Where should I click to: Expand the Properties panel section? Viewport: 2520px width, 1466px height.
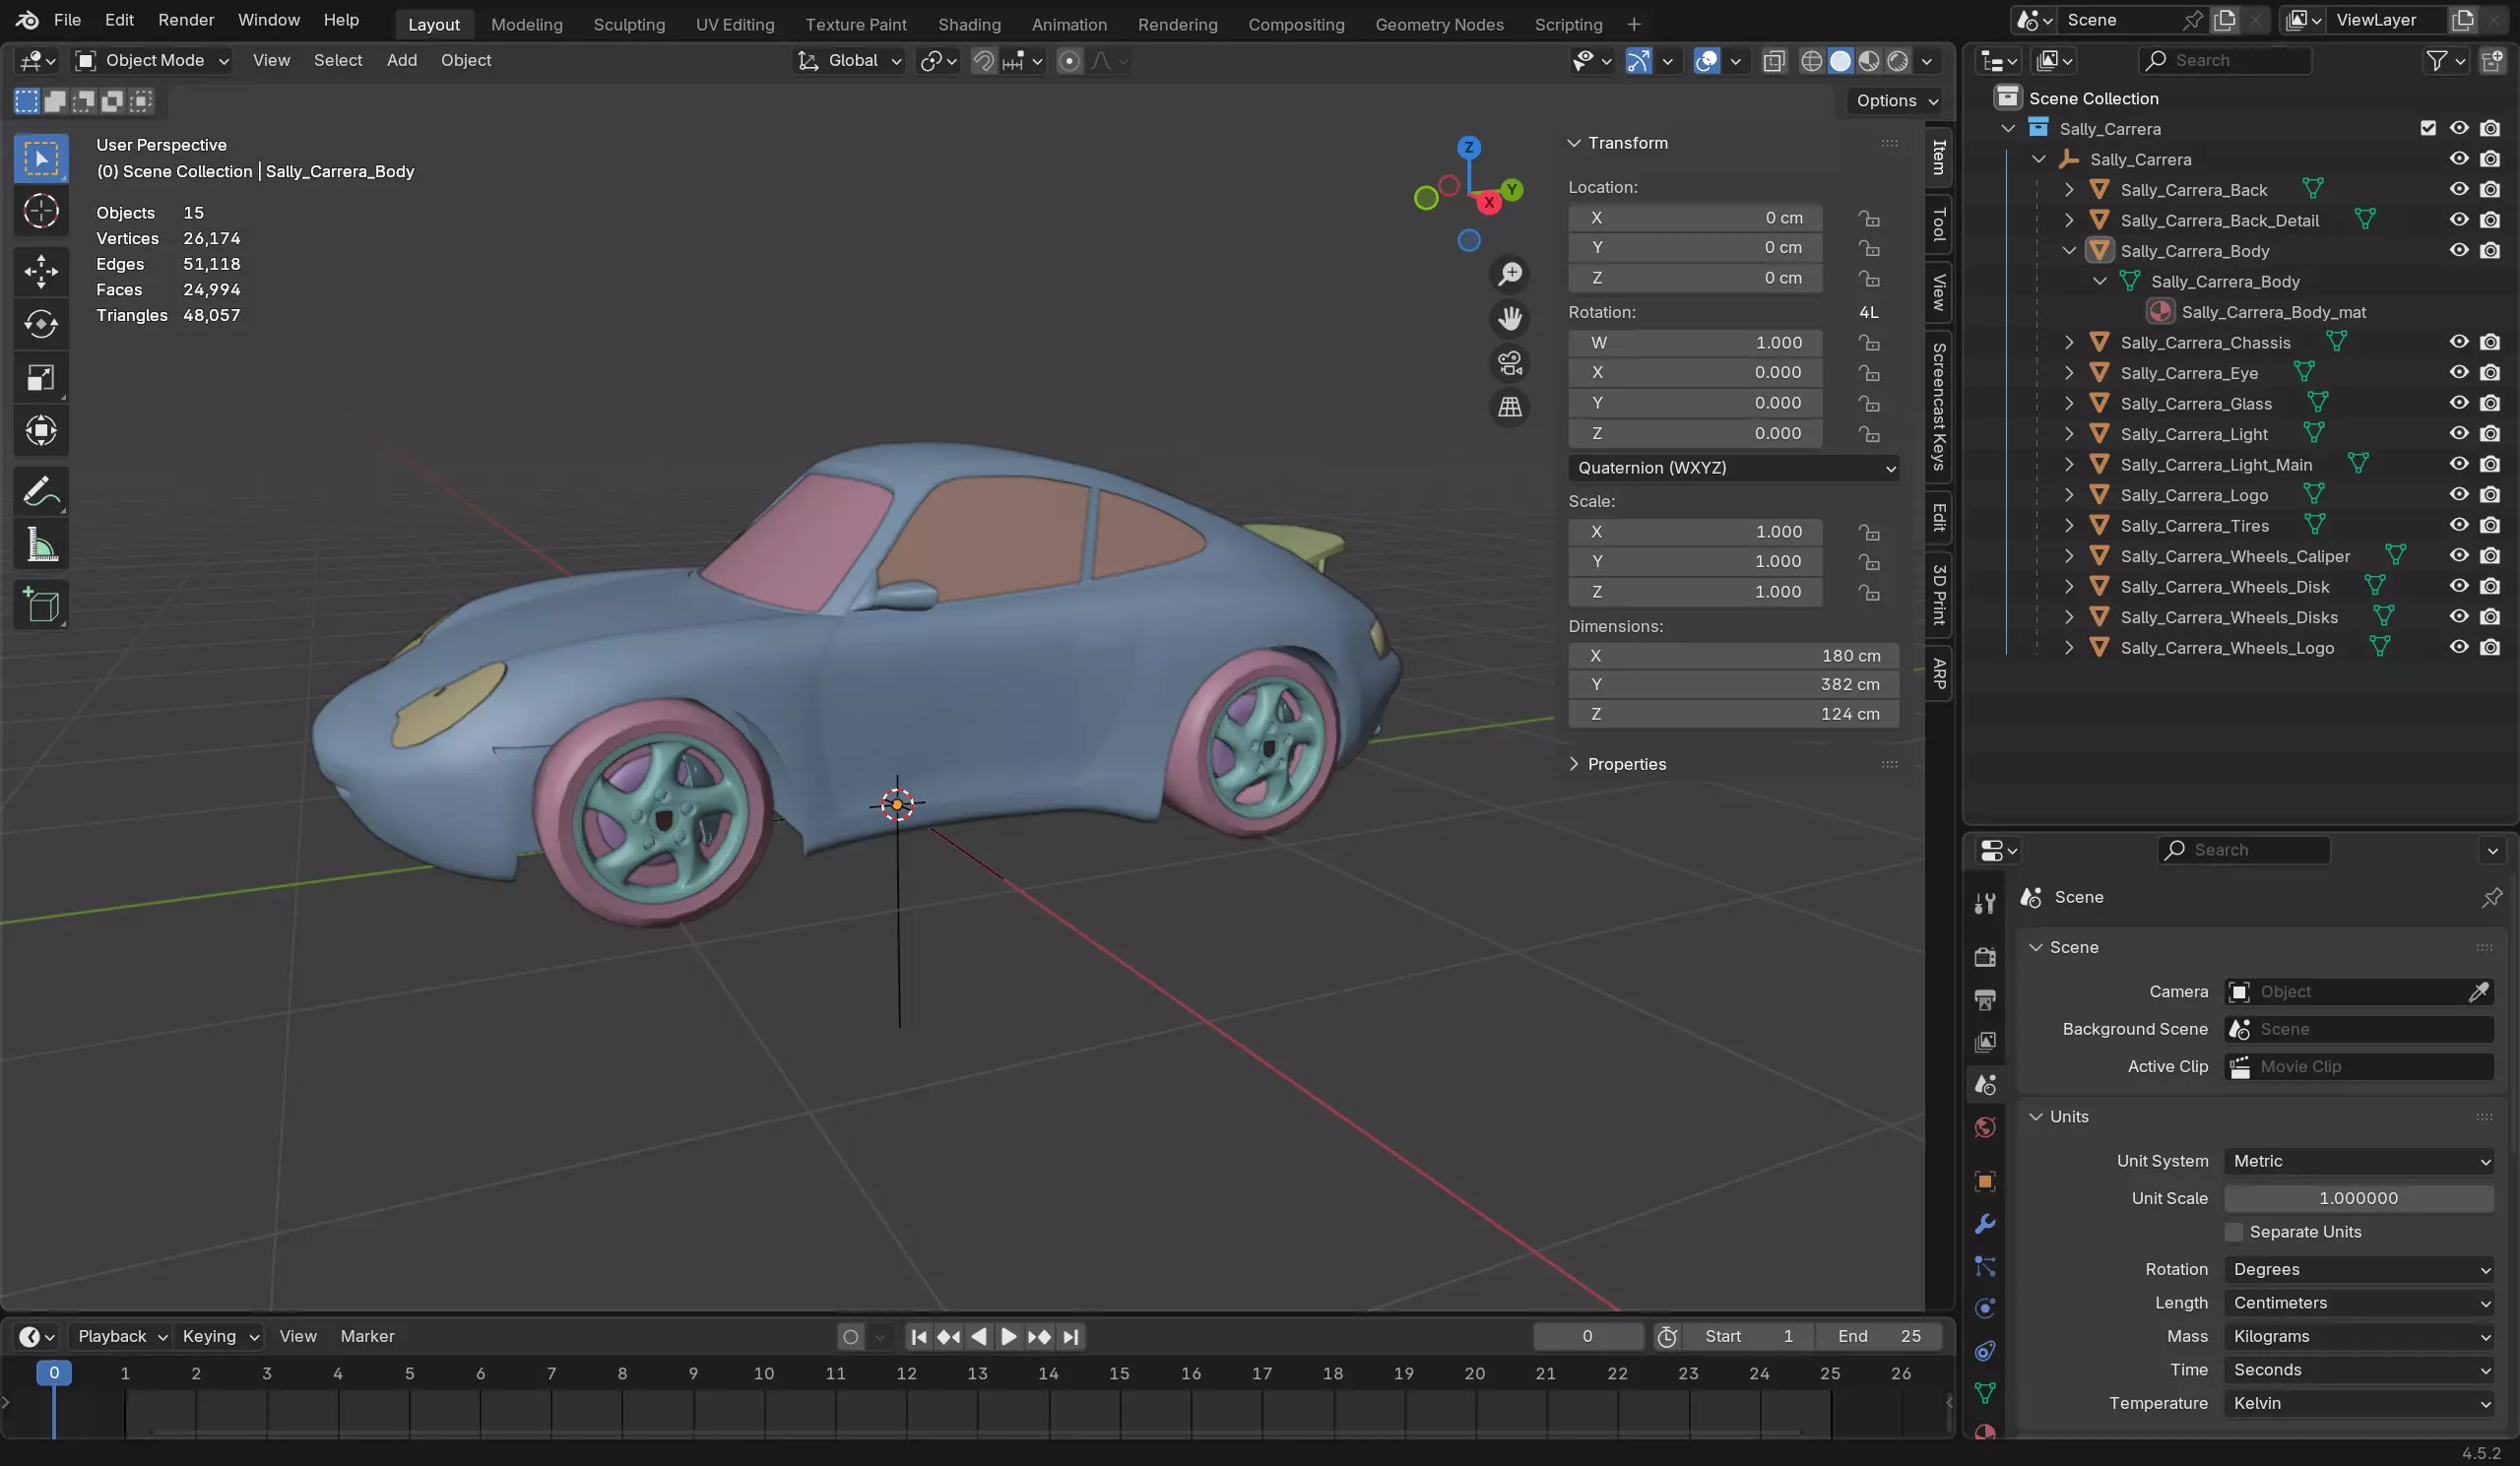[x=1574, y=764]
